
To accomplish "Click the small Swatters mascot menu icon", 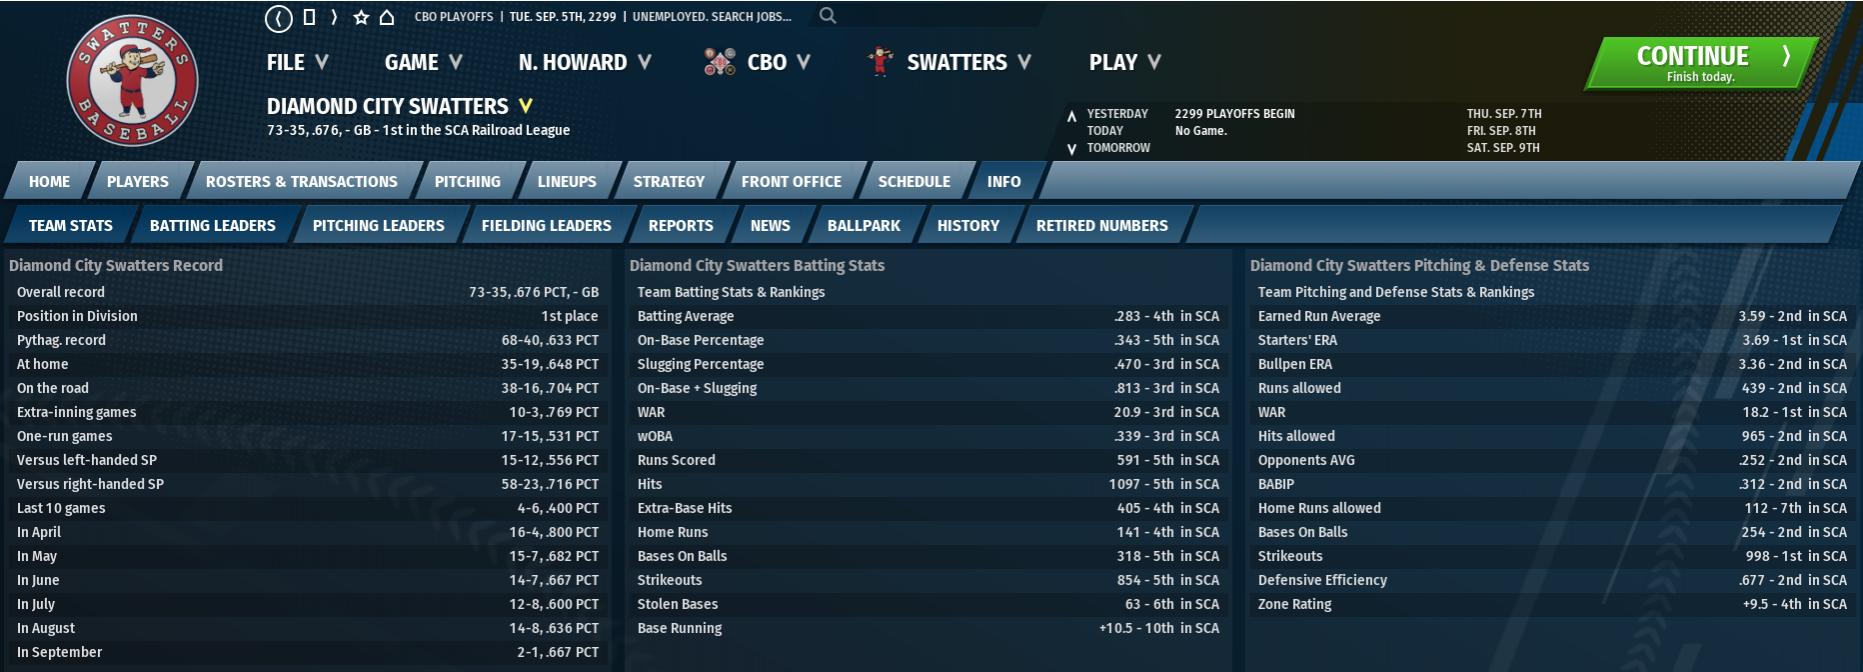I will point(880,62).
